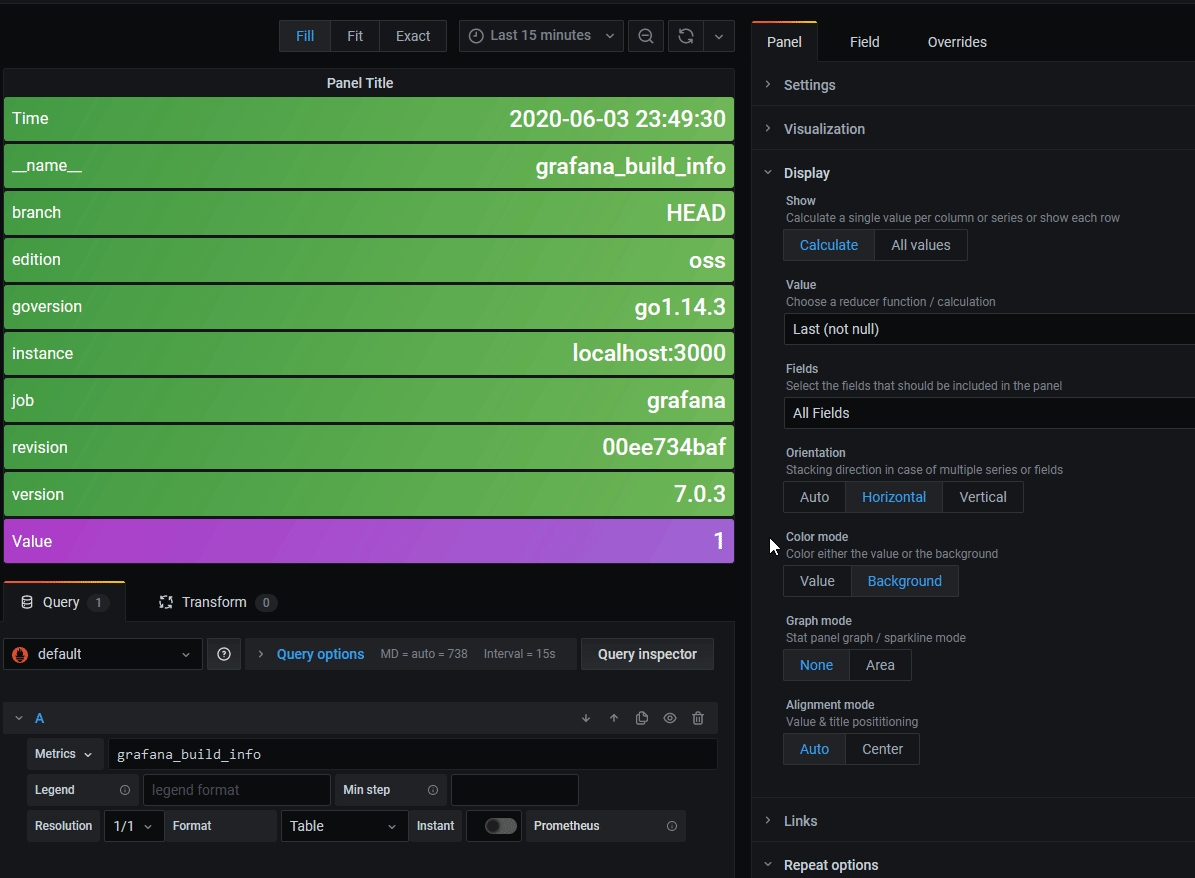
Task: Zoom out the time range
Action: 645,35
